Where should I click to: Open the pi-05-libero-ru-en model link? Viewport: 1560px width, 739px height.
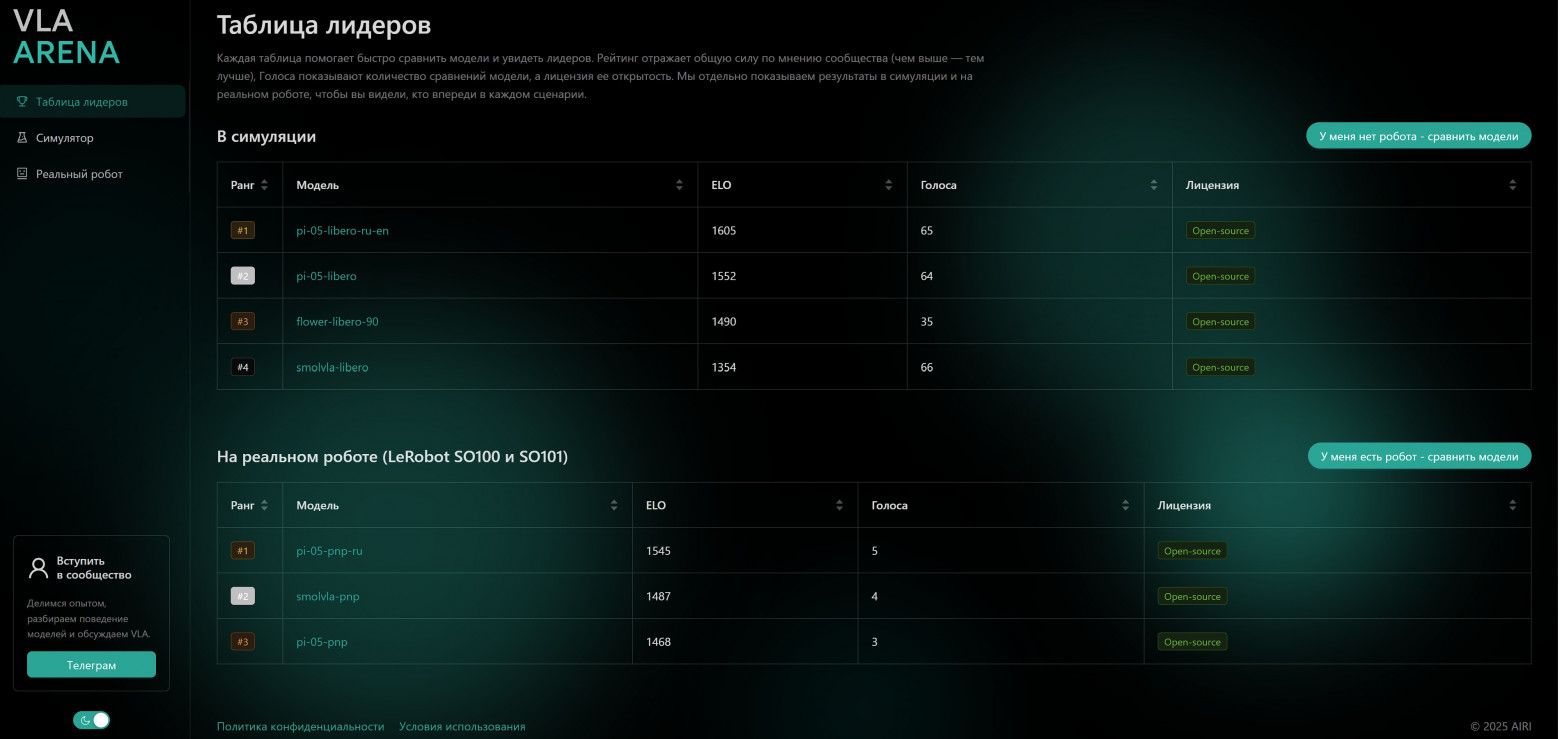pyautogui.click(x=342, y=231)
